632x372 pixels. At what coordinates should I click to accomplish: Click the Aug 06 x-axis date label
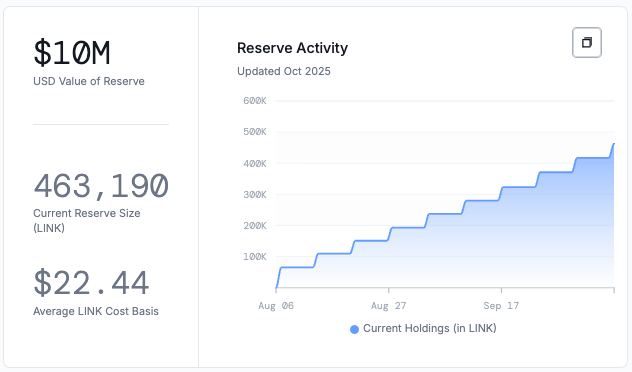[x=276, y=306]
